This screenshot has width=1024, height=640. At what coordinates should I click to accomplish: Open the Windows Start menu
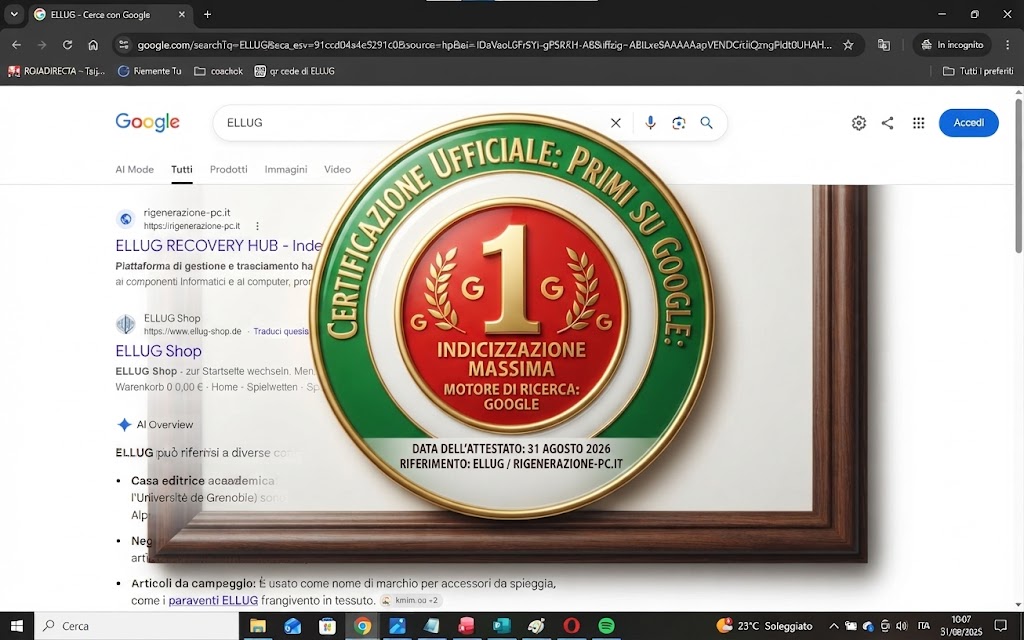click(16, 626)
